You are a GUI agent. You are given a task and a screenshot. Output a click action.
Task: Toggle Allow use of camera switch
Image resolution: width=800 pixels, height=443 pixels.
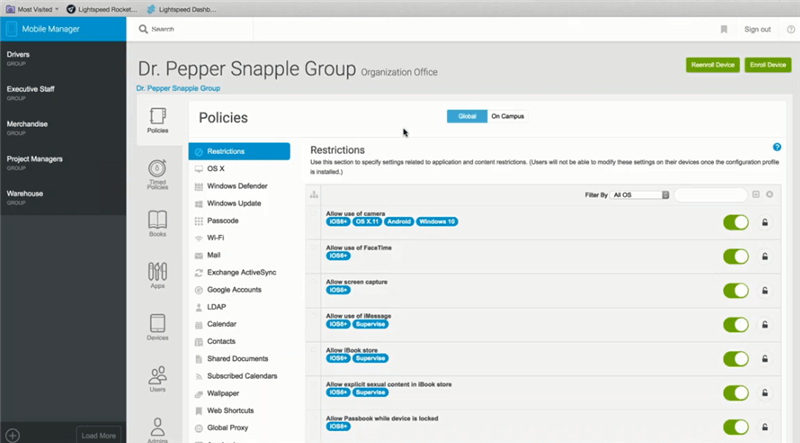736,223
